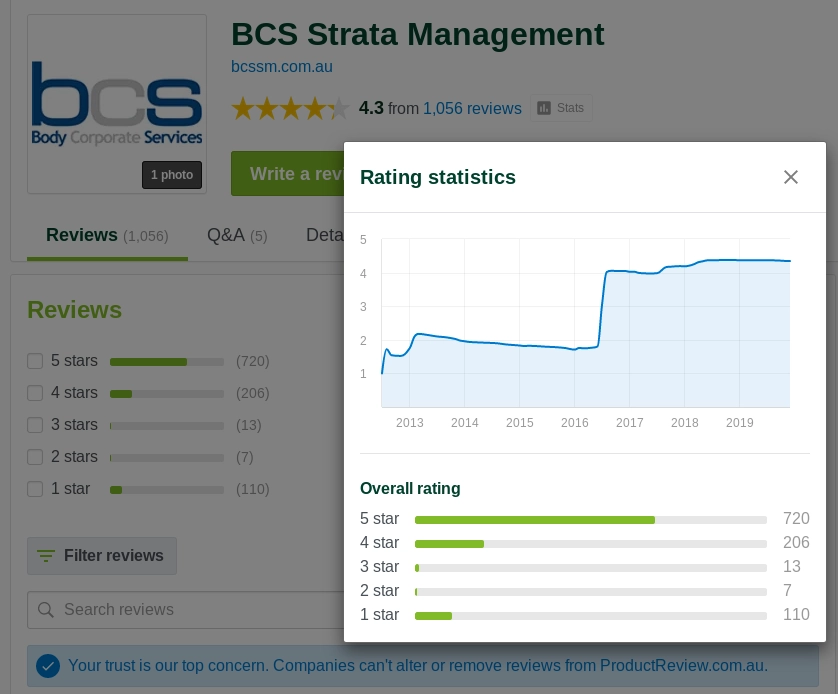Click the Write a review button

[288, 174]
